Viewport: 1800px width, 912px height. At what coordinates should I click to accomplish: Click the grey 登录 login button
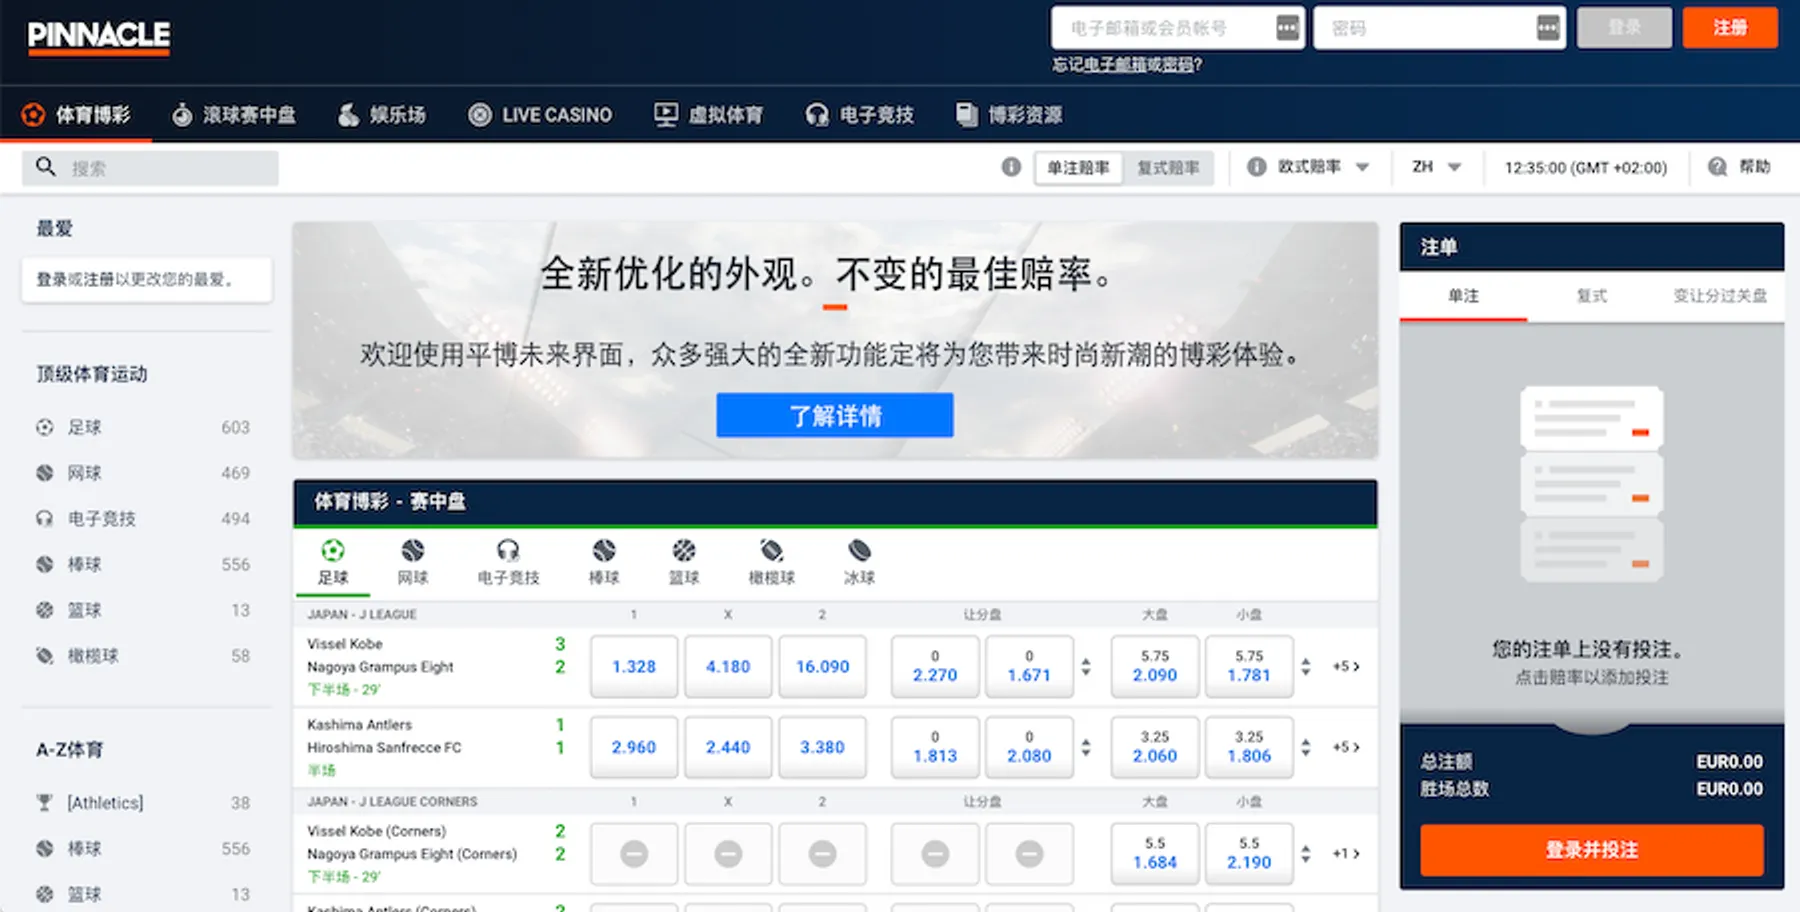click(x=1624, y=28)
